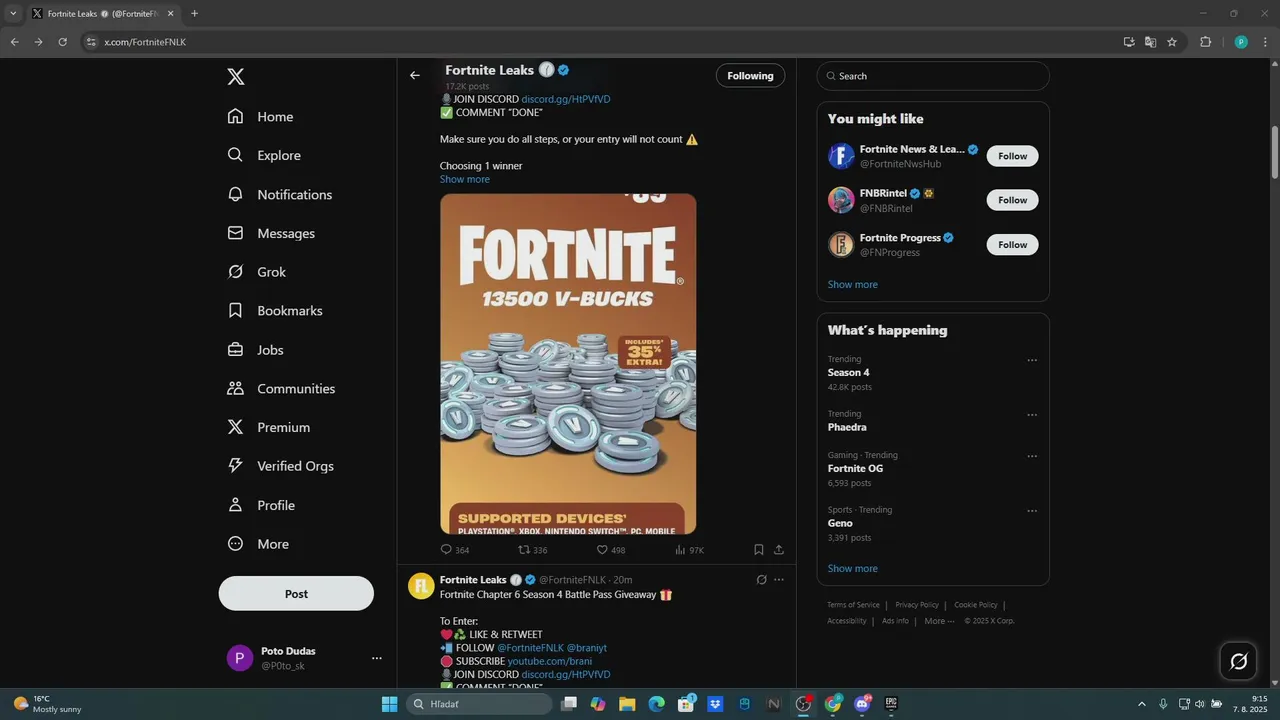Show hidden system tray icons
This screenshot has height=720, width=1280.
click(x=1141, y=704)
